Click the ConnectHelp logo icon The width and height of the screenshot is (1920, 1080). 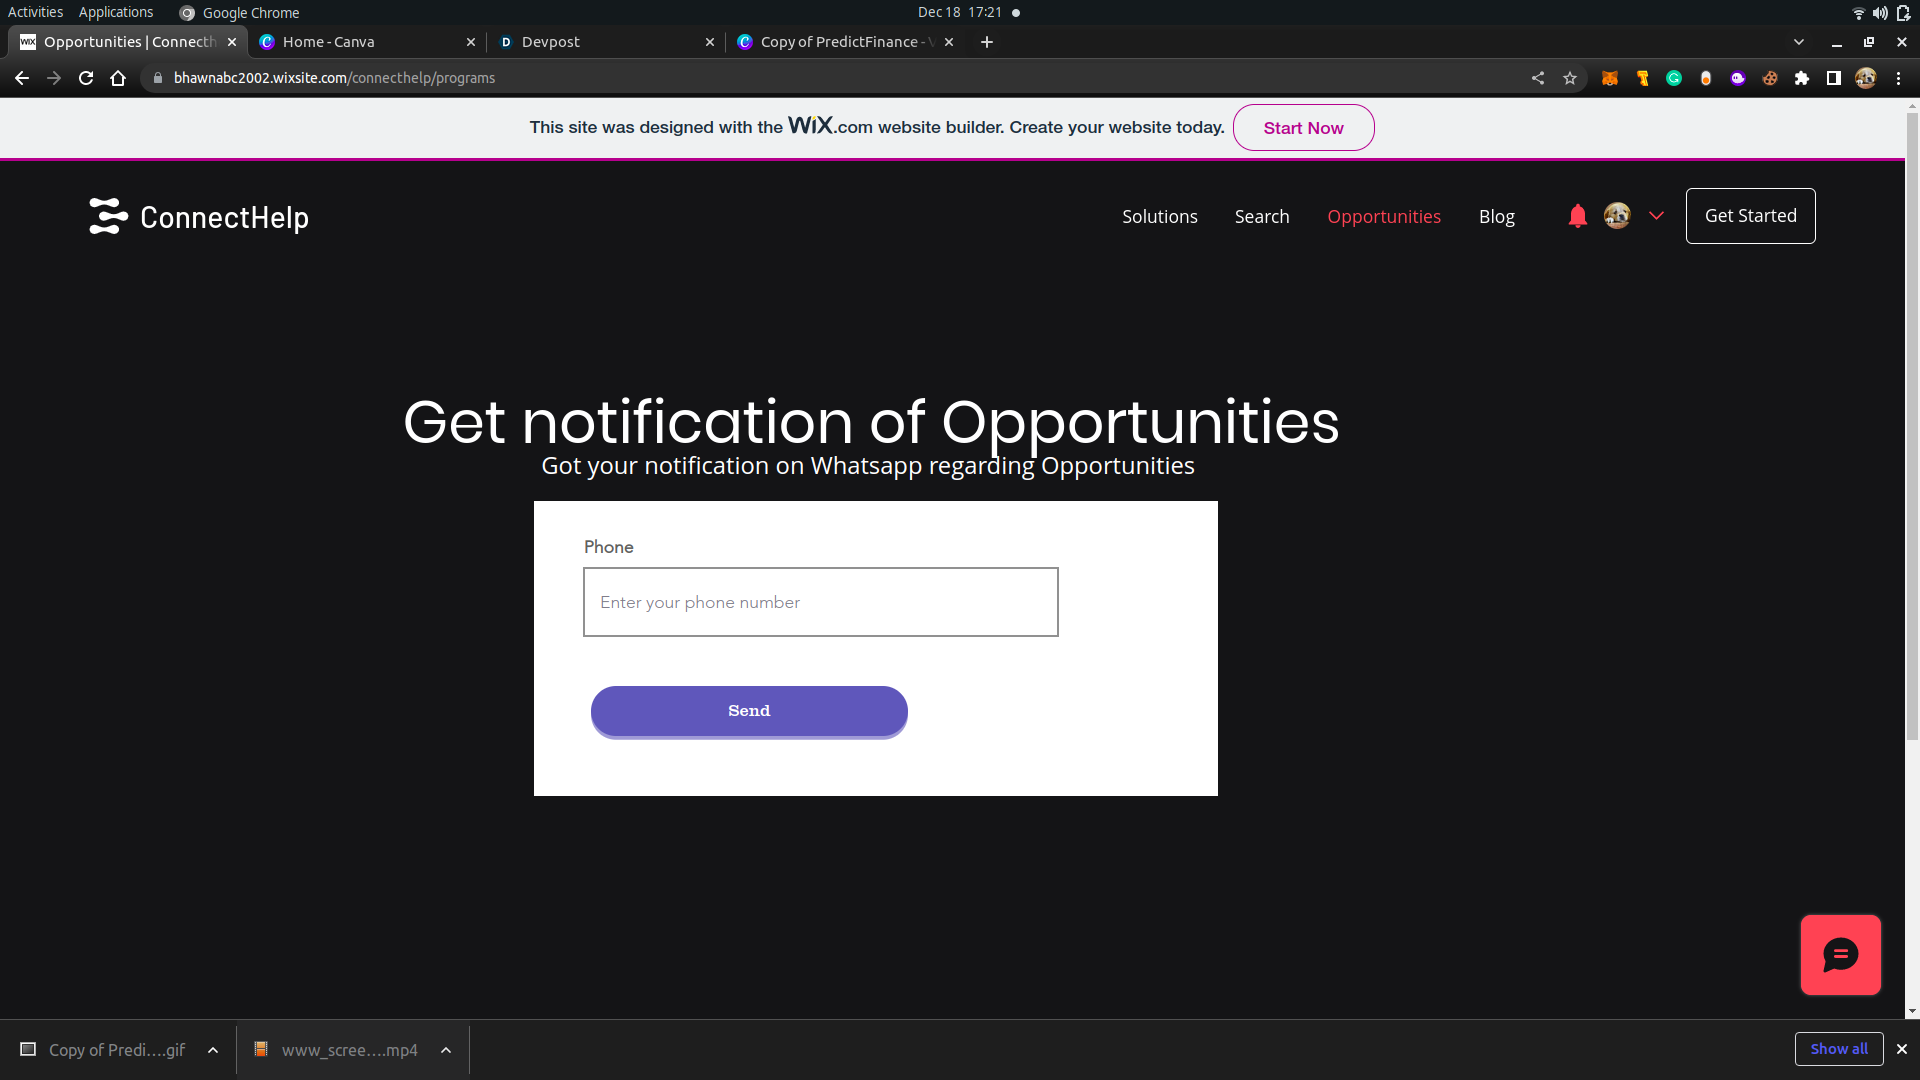108,216
